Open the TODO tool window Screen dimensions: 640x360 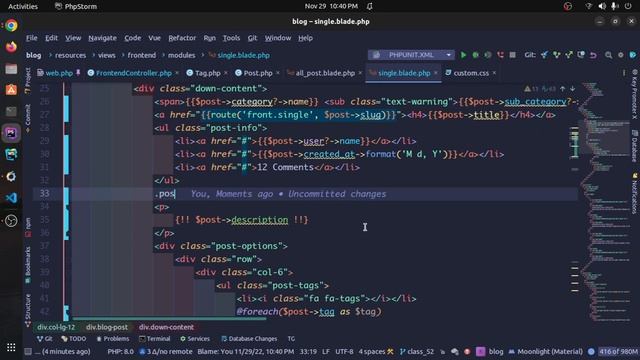coord(73,339)
